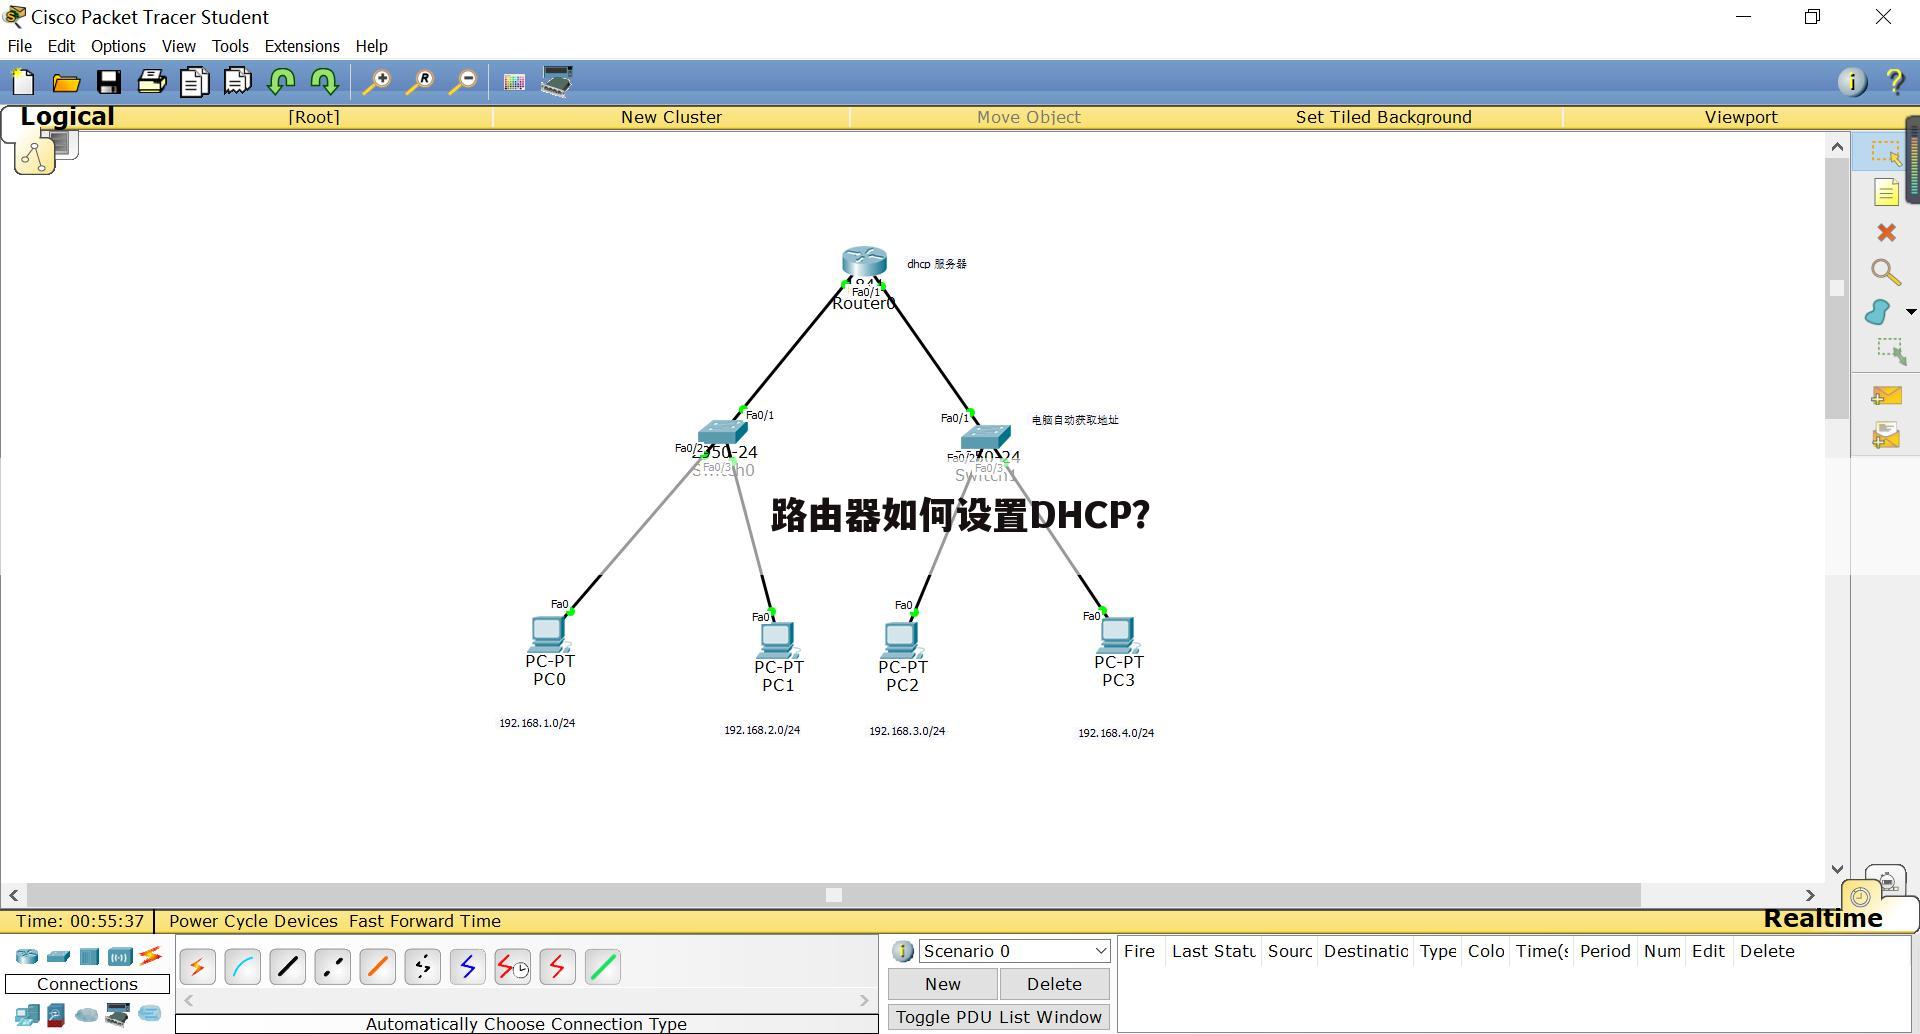Click New Cluster in the bar

(x=671, y=117)
